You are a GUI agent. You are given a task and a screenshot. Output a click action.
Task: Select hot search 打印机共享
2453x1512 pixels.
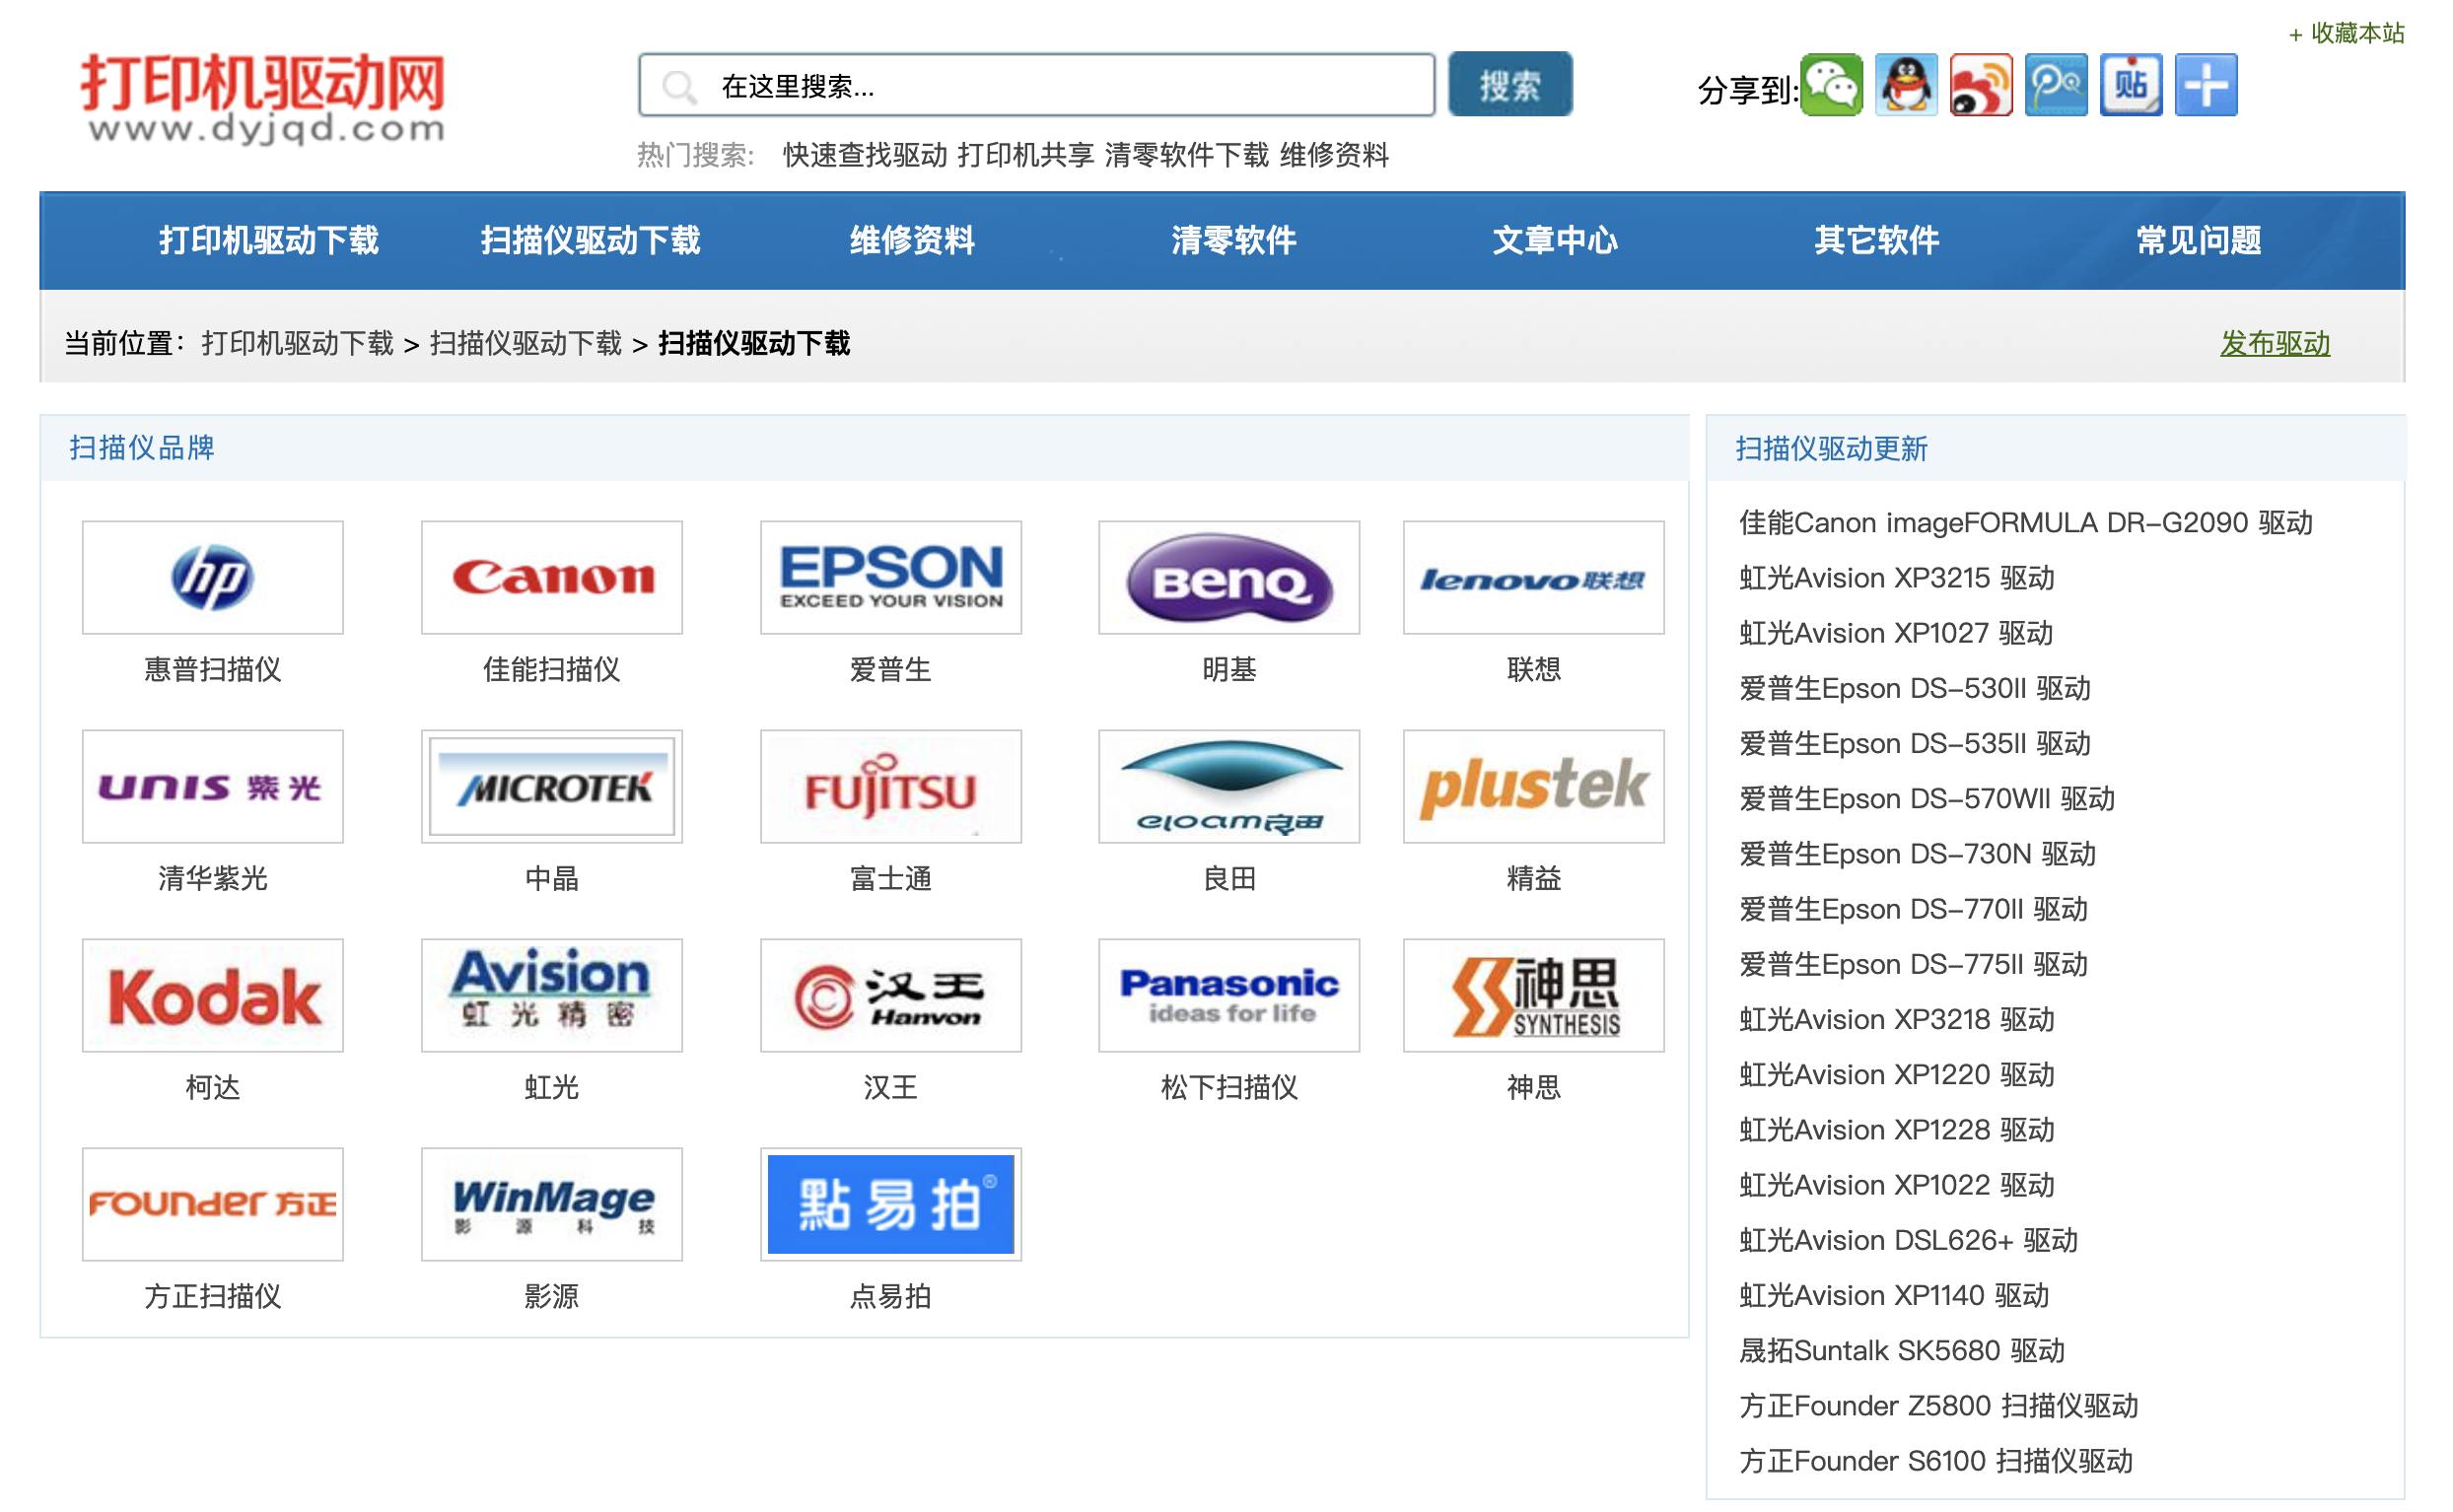1026,155
